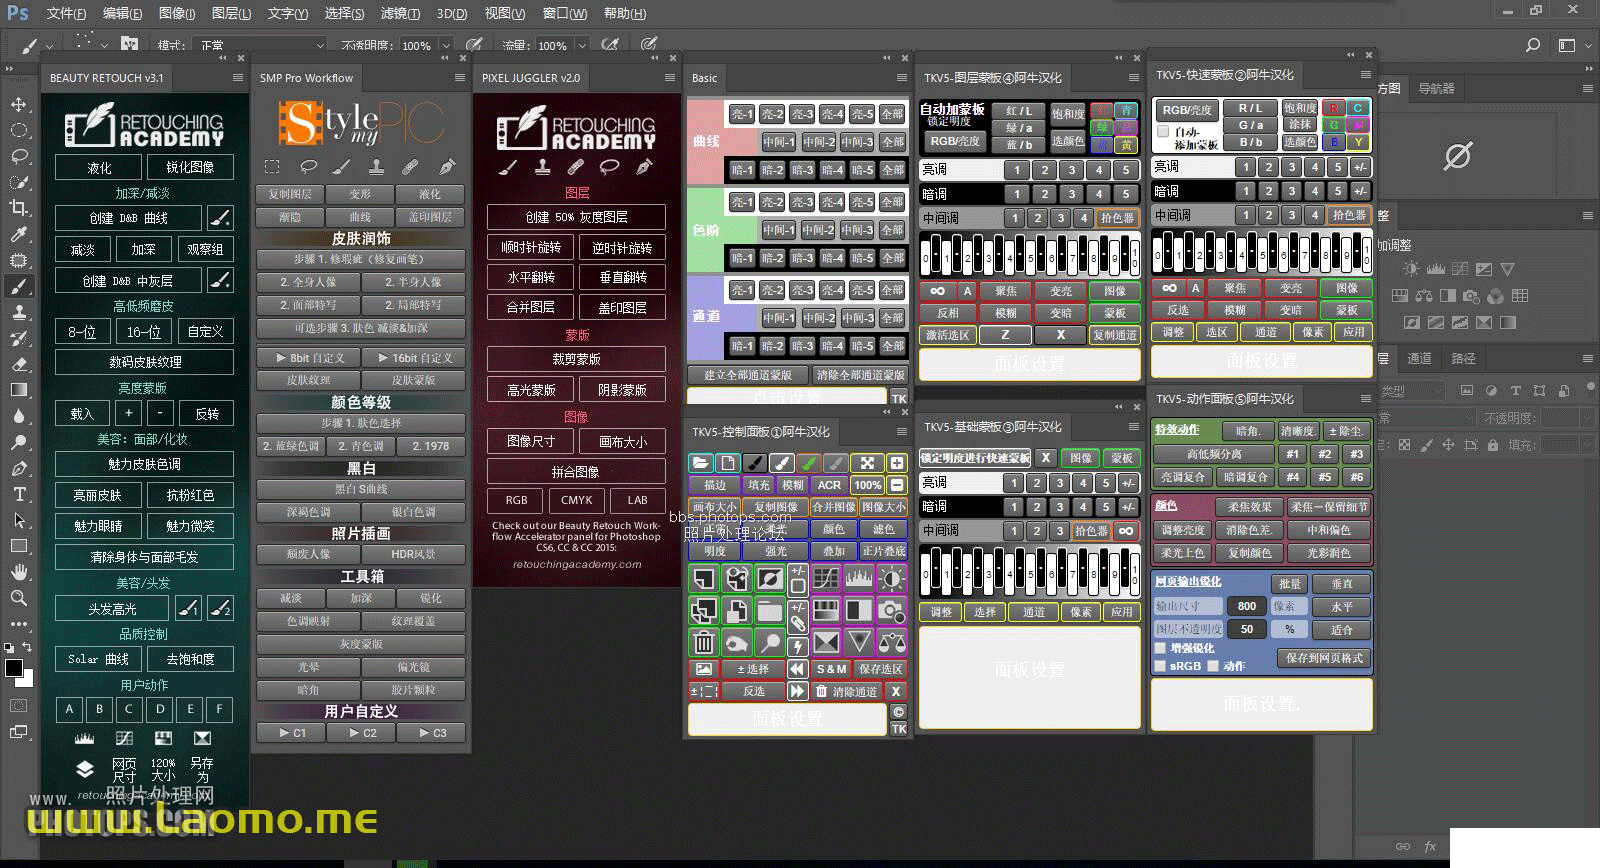Click the brightness sun icon in TKV5 control panel

(x=891, y=578)
